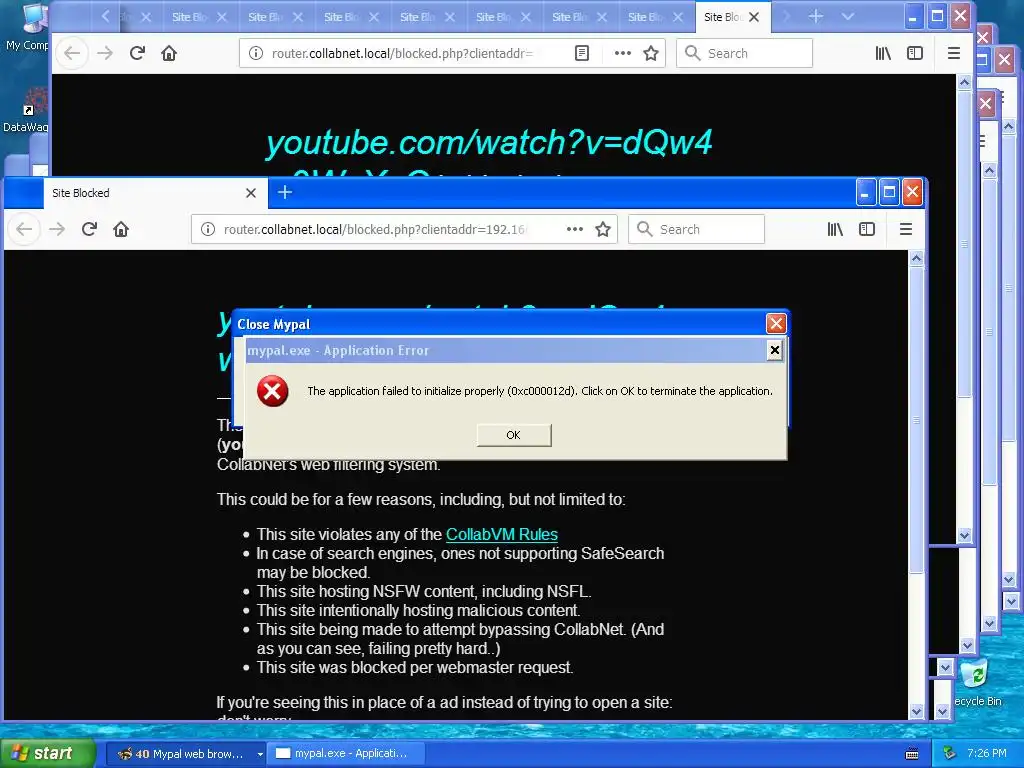
Task: Open hamburger menu in the rear browser window
Action: [x=953, y=54]
